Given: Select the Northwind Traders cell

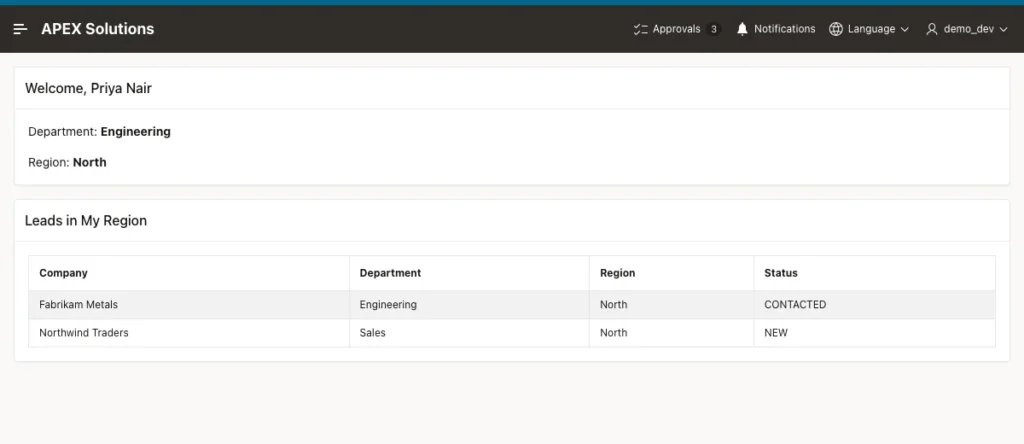Looking at the screenshot, I should point(189,333).
